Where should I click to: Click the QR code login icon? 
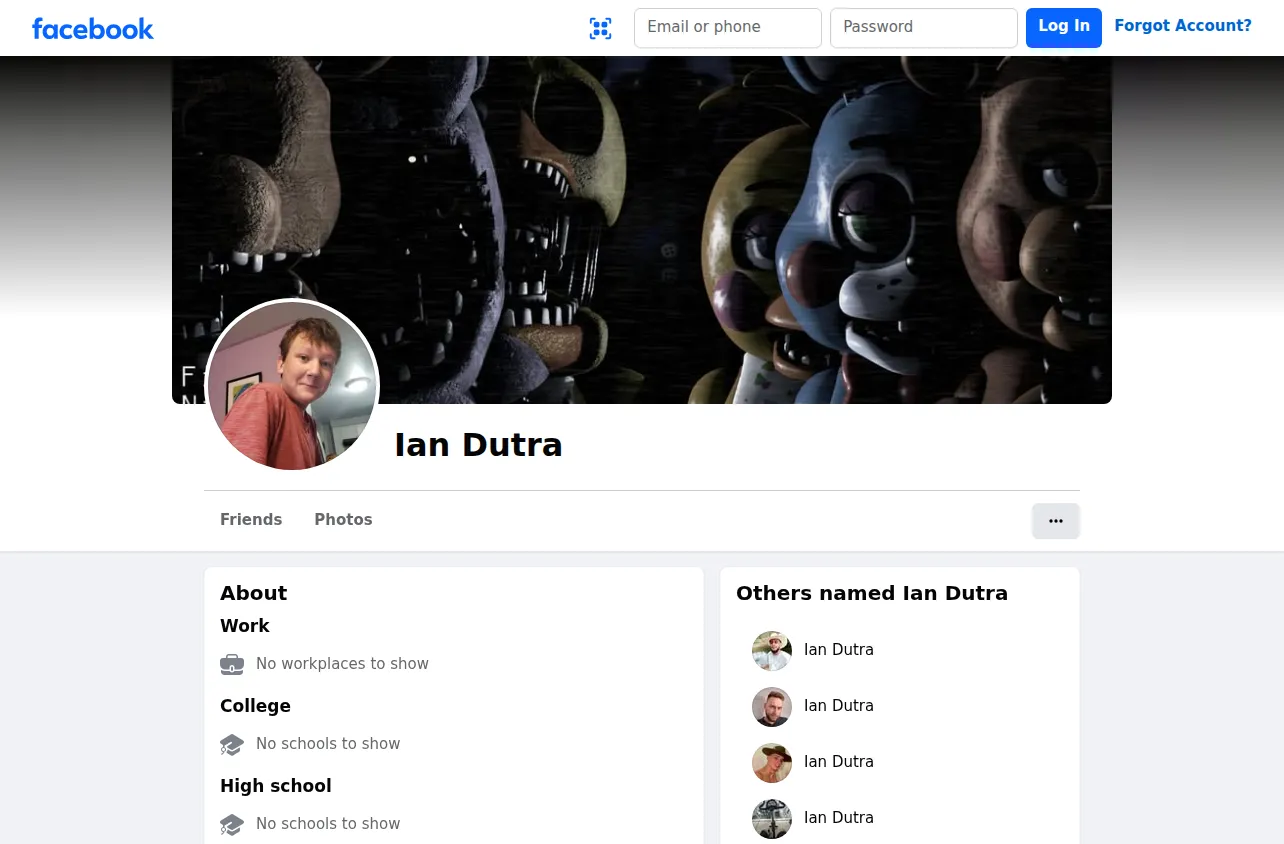tap(600, 29)
